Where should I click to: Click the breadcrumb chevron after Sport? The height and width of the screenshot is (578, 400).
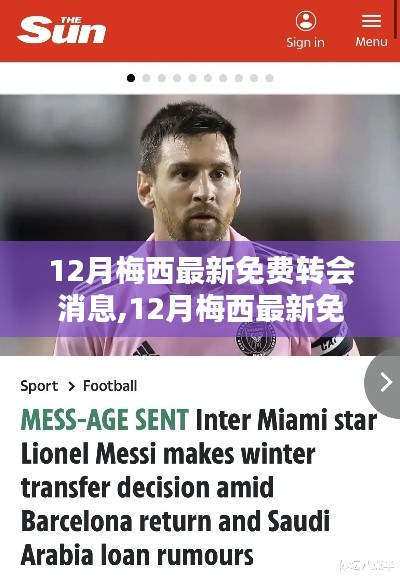pyautogui.click(x=72, y=387)
